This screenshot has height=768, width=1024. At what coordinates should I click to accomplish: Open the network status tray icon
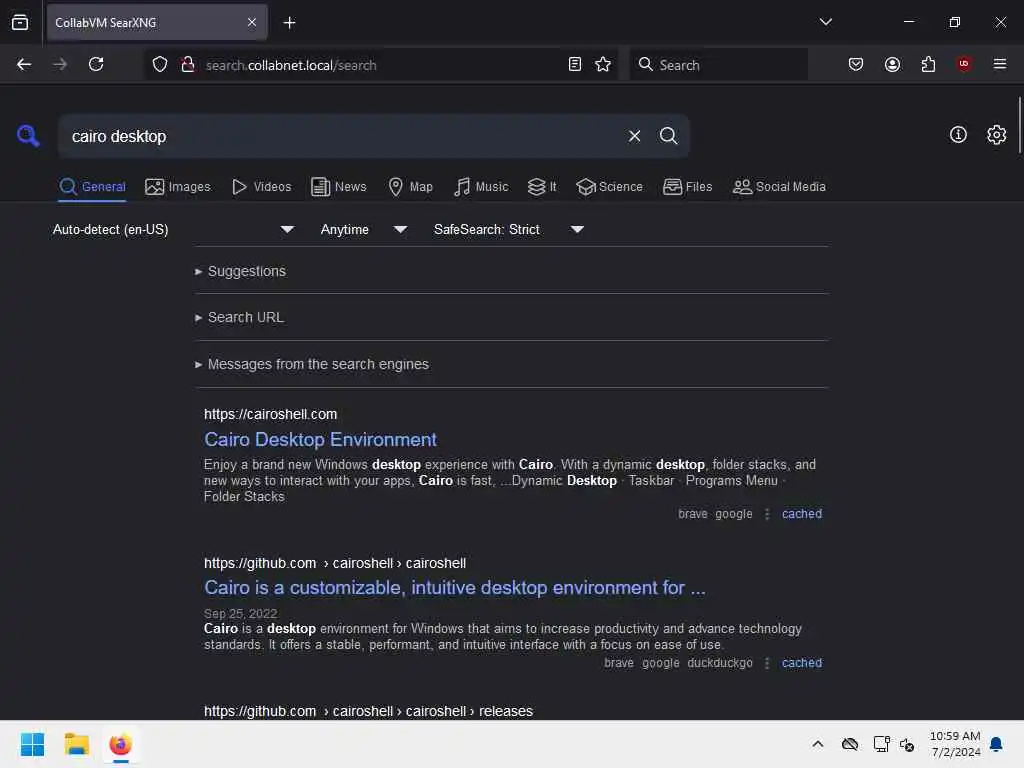click(882, 744)
